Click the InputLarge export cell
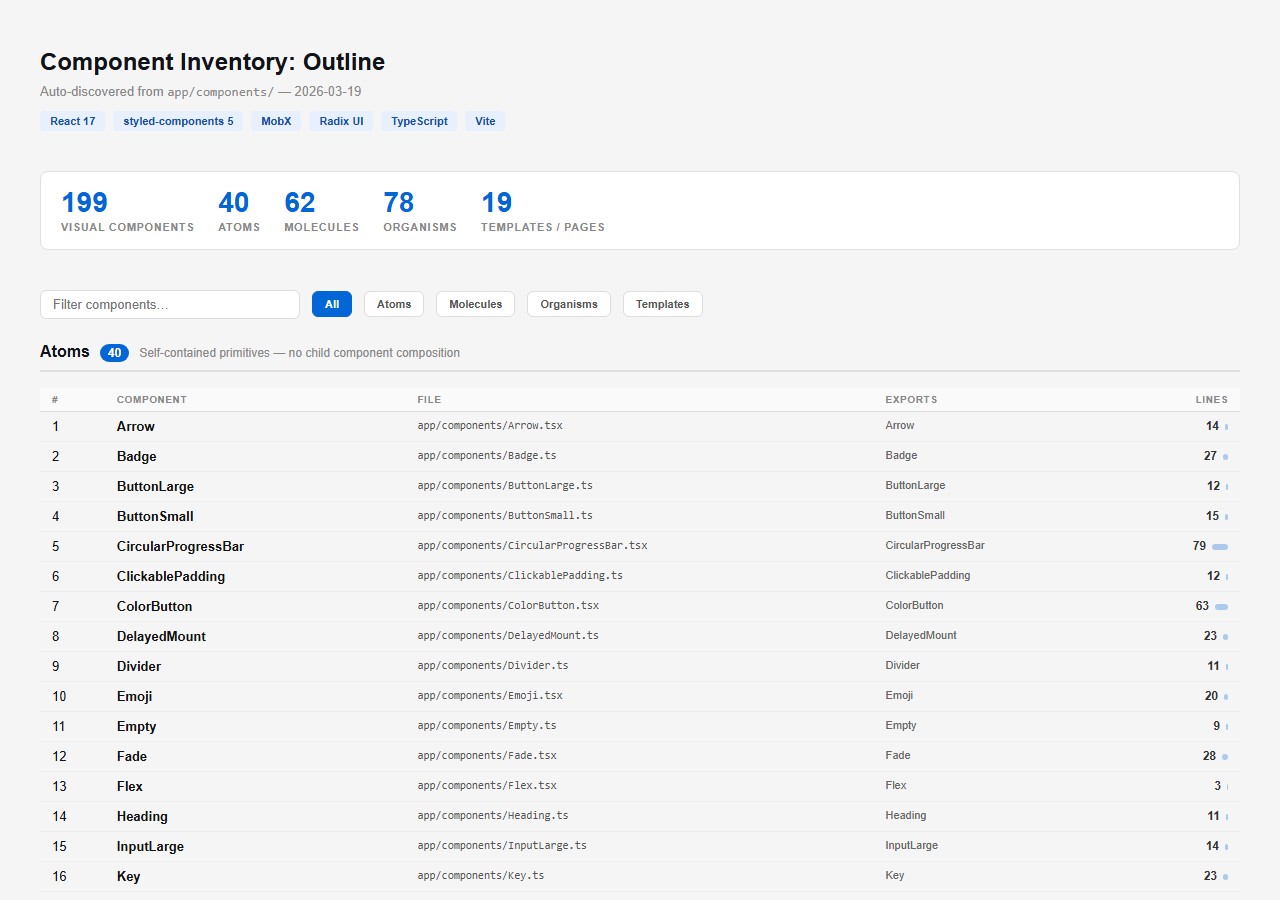Image resolution: width=1280 pixels, height=900 pixels. 912,846
